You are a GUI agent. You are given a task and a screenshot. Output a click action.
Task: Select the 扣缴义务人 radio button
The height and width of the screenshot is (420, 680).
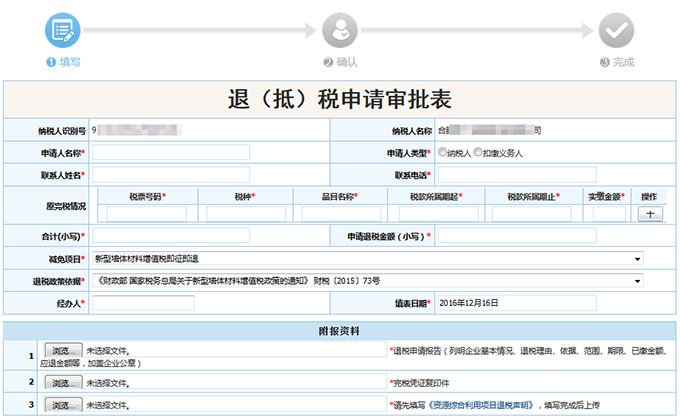tap(478, 153)
